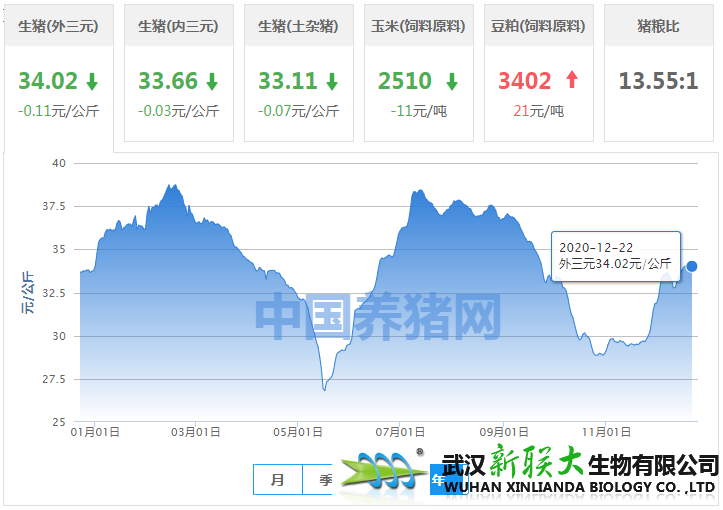Image resolution: width=723 pixels, height=510 pixels.
Task: Click the 2020-12-22 price tooltip
Action: point(615,255)
